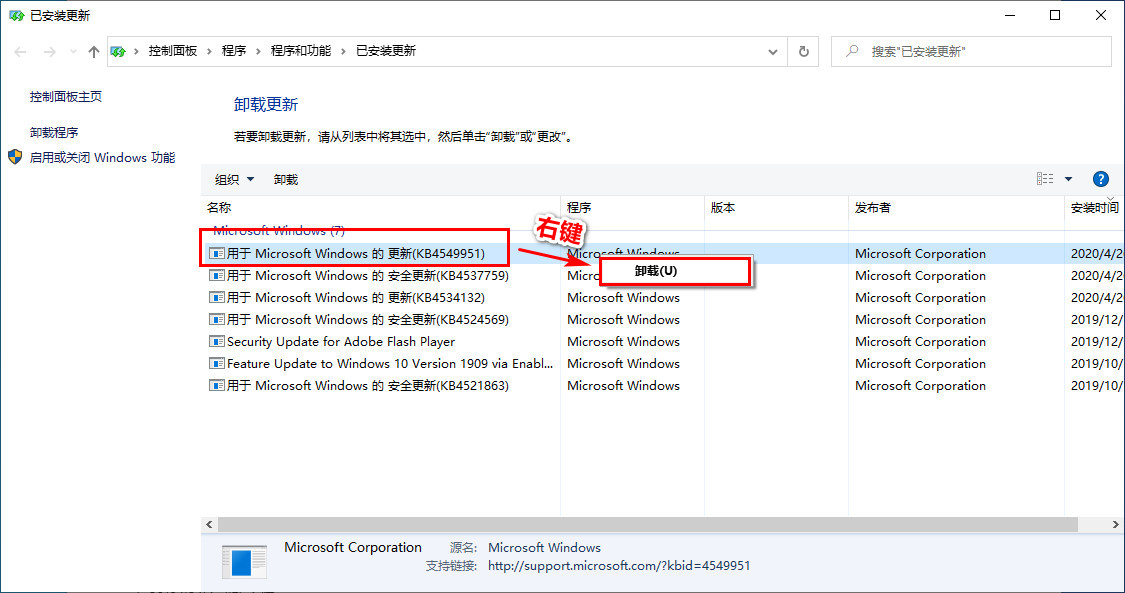The image size is (1125, 593).
Task: Click the icon of the KB4537759 row
Action: (216, 275)
